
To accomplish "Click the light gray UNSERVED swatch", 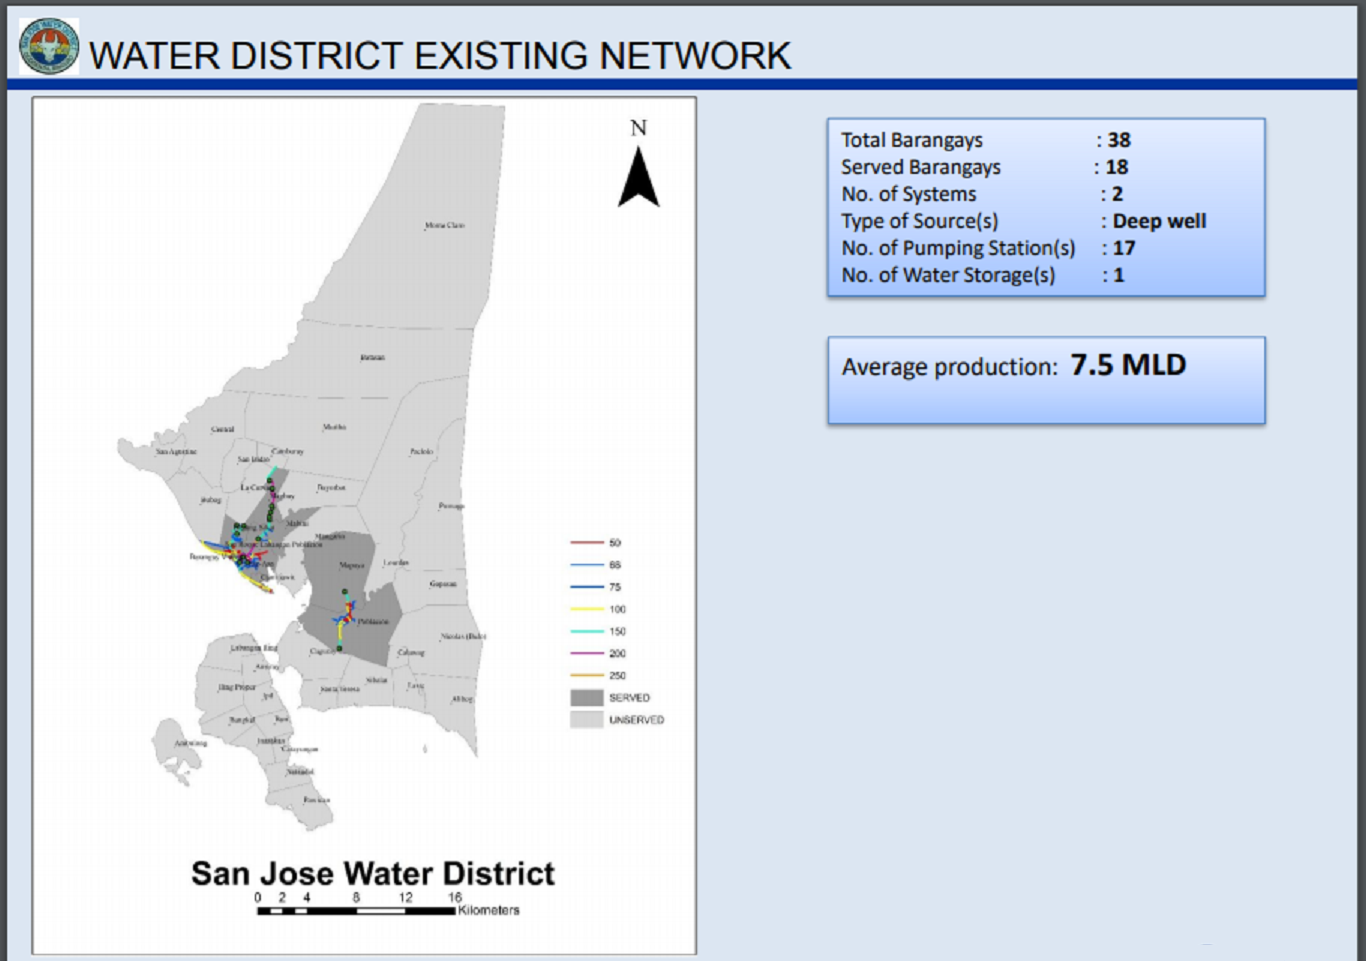I will coord(587,719).
